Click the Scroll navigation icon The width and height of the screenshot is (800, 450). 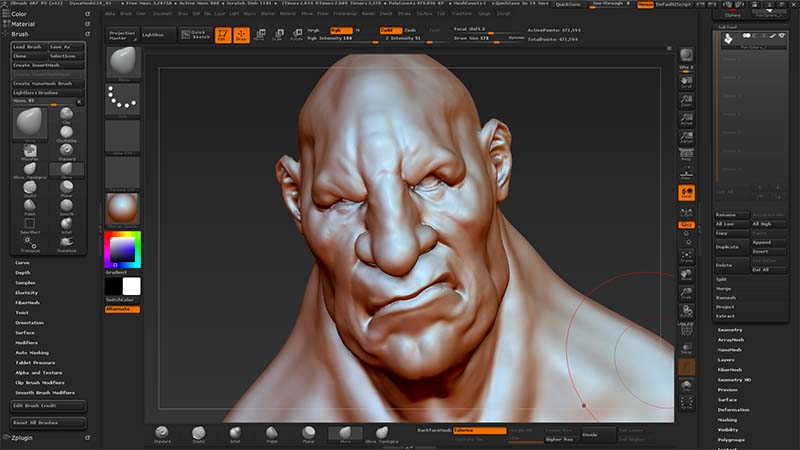point(686,82)
